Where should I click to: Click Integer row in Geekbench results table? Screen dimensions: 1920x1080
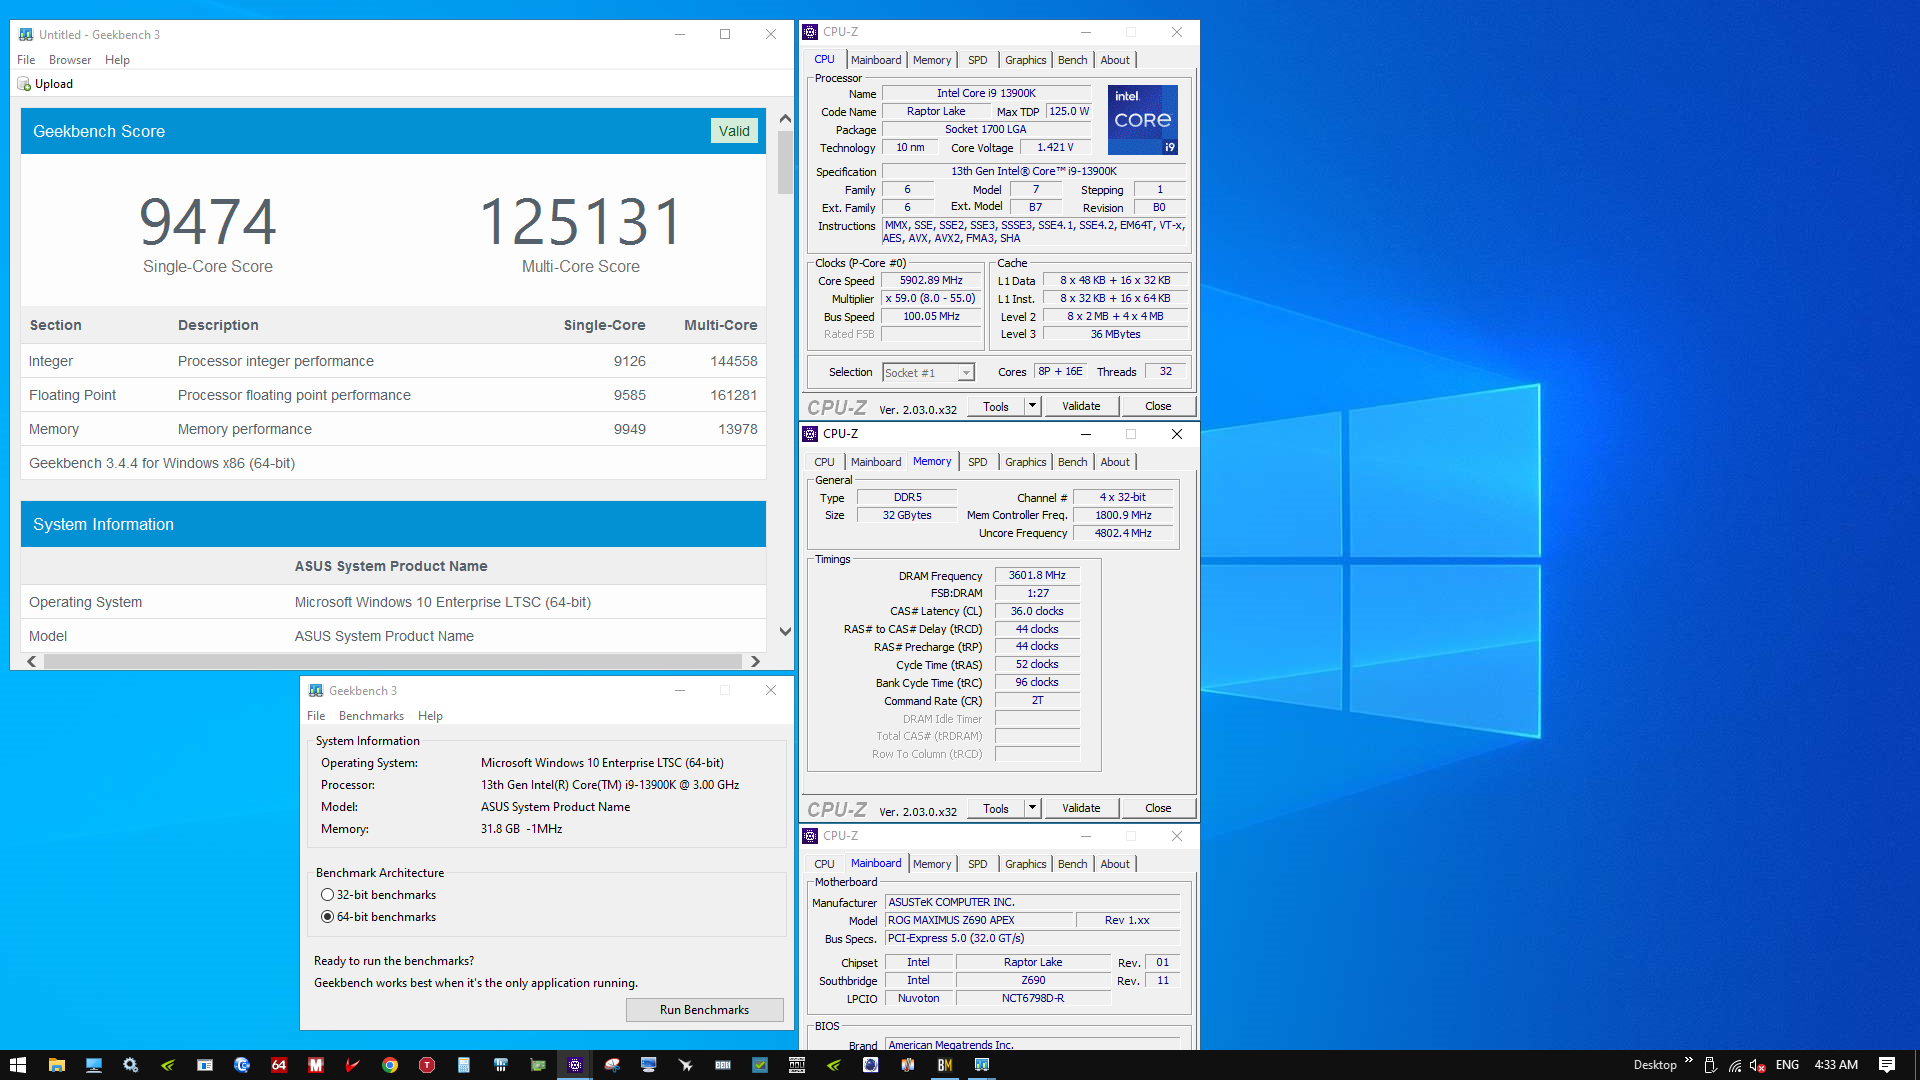point(393,361)
